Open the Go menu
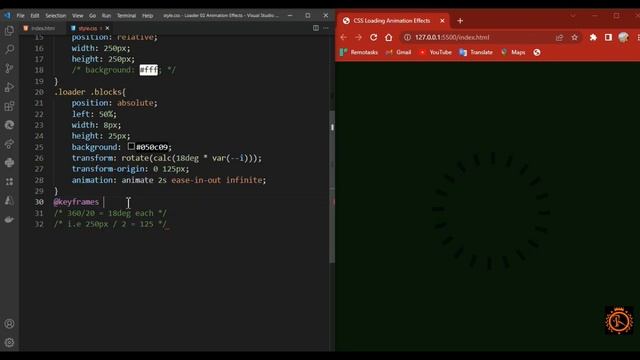640x360 pixels. [93, 16]
